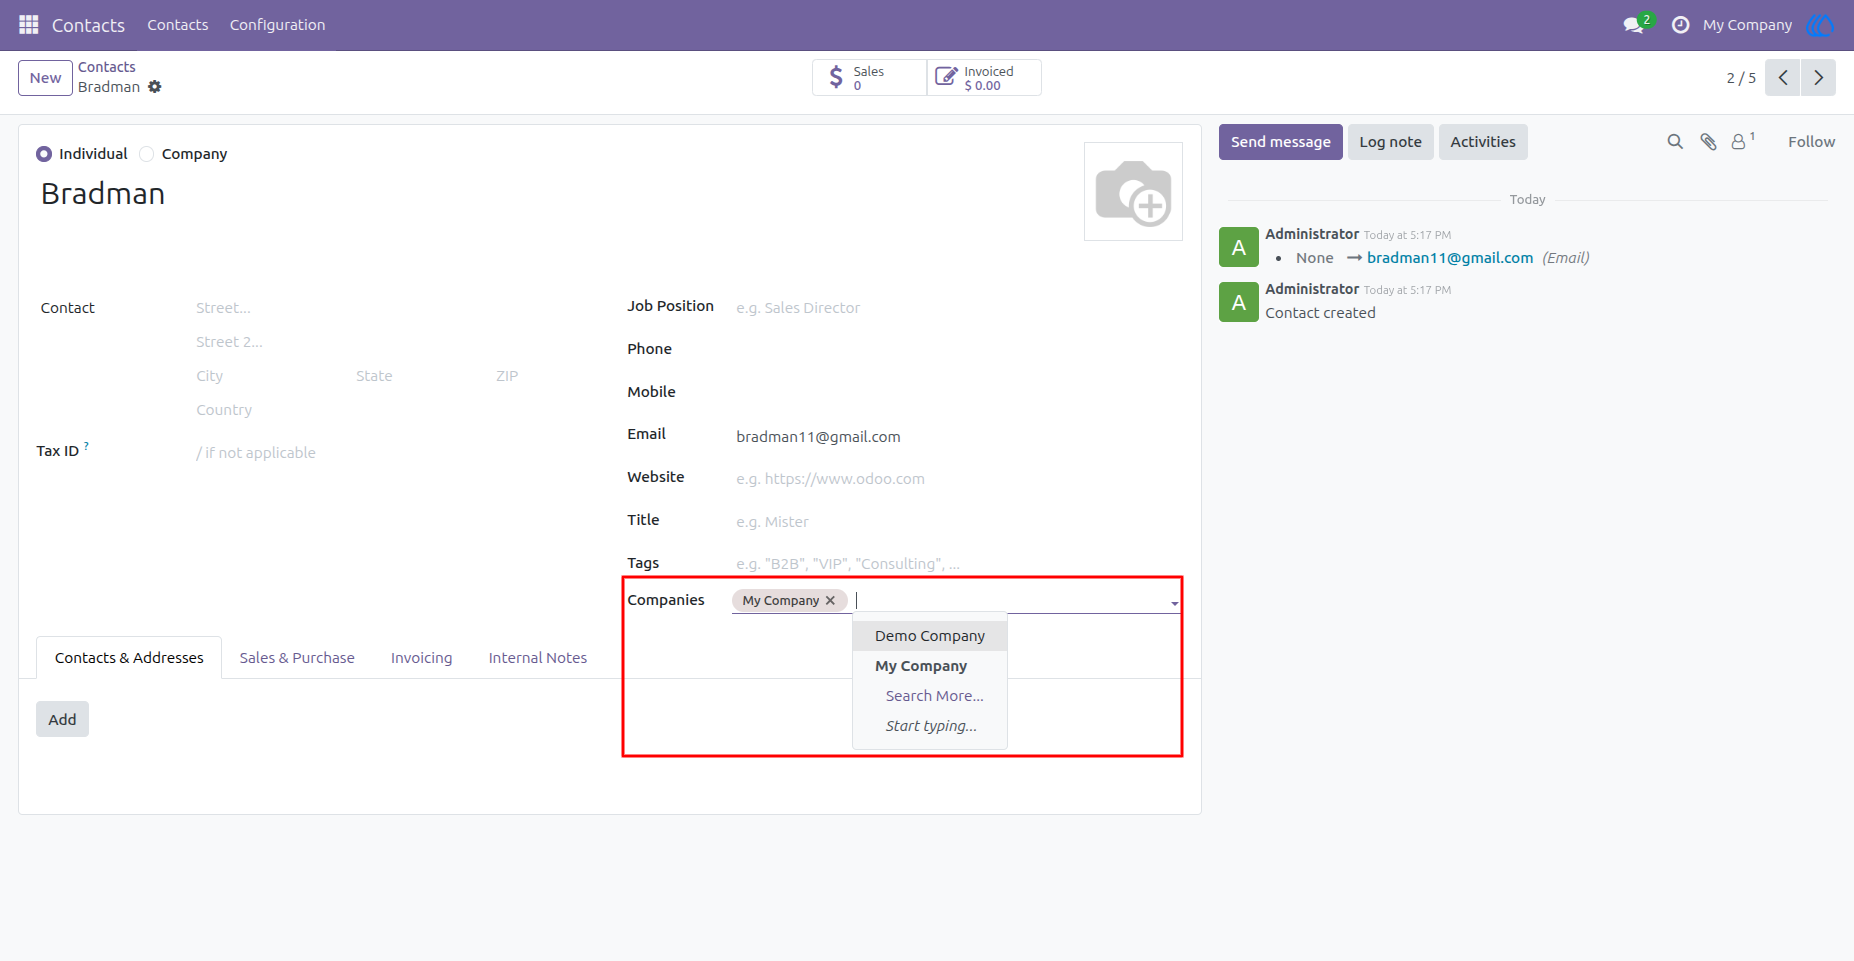
Task: Go to the next contact record
Action: (1818, 78)
